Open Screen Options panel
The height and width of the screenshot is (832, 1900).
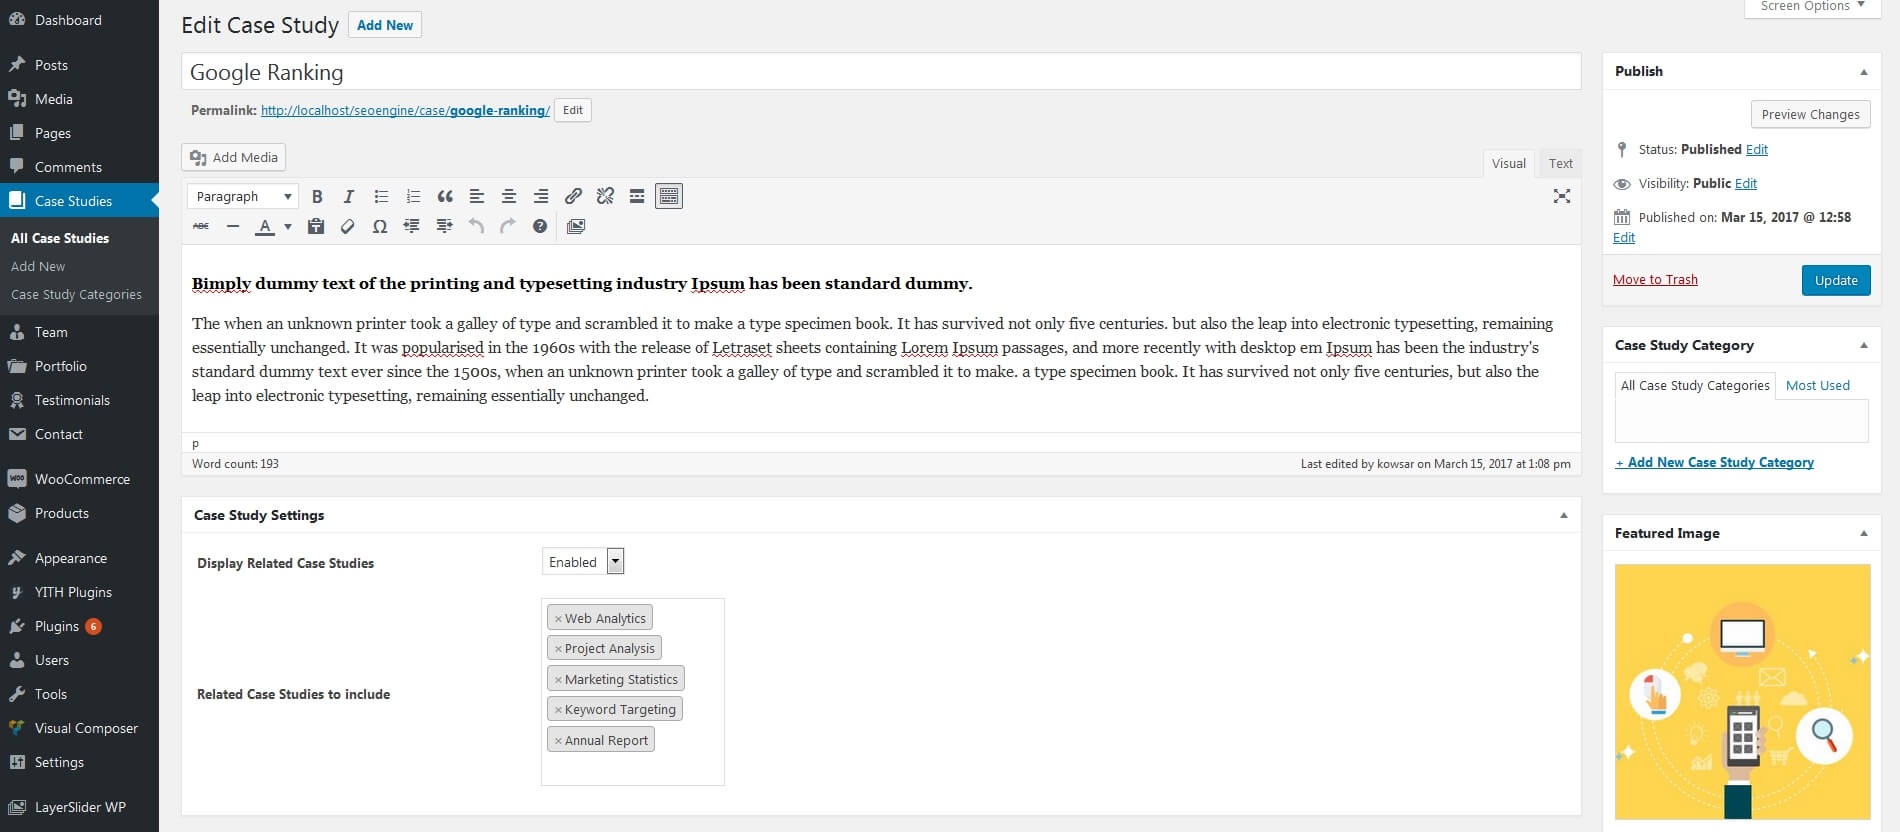click(x=1812, y=7)
